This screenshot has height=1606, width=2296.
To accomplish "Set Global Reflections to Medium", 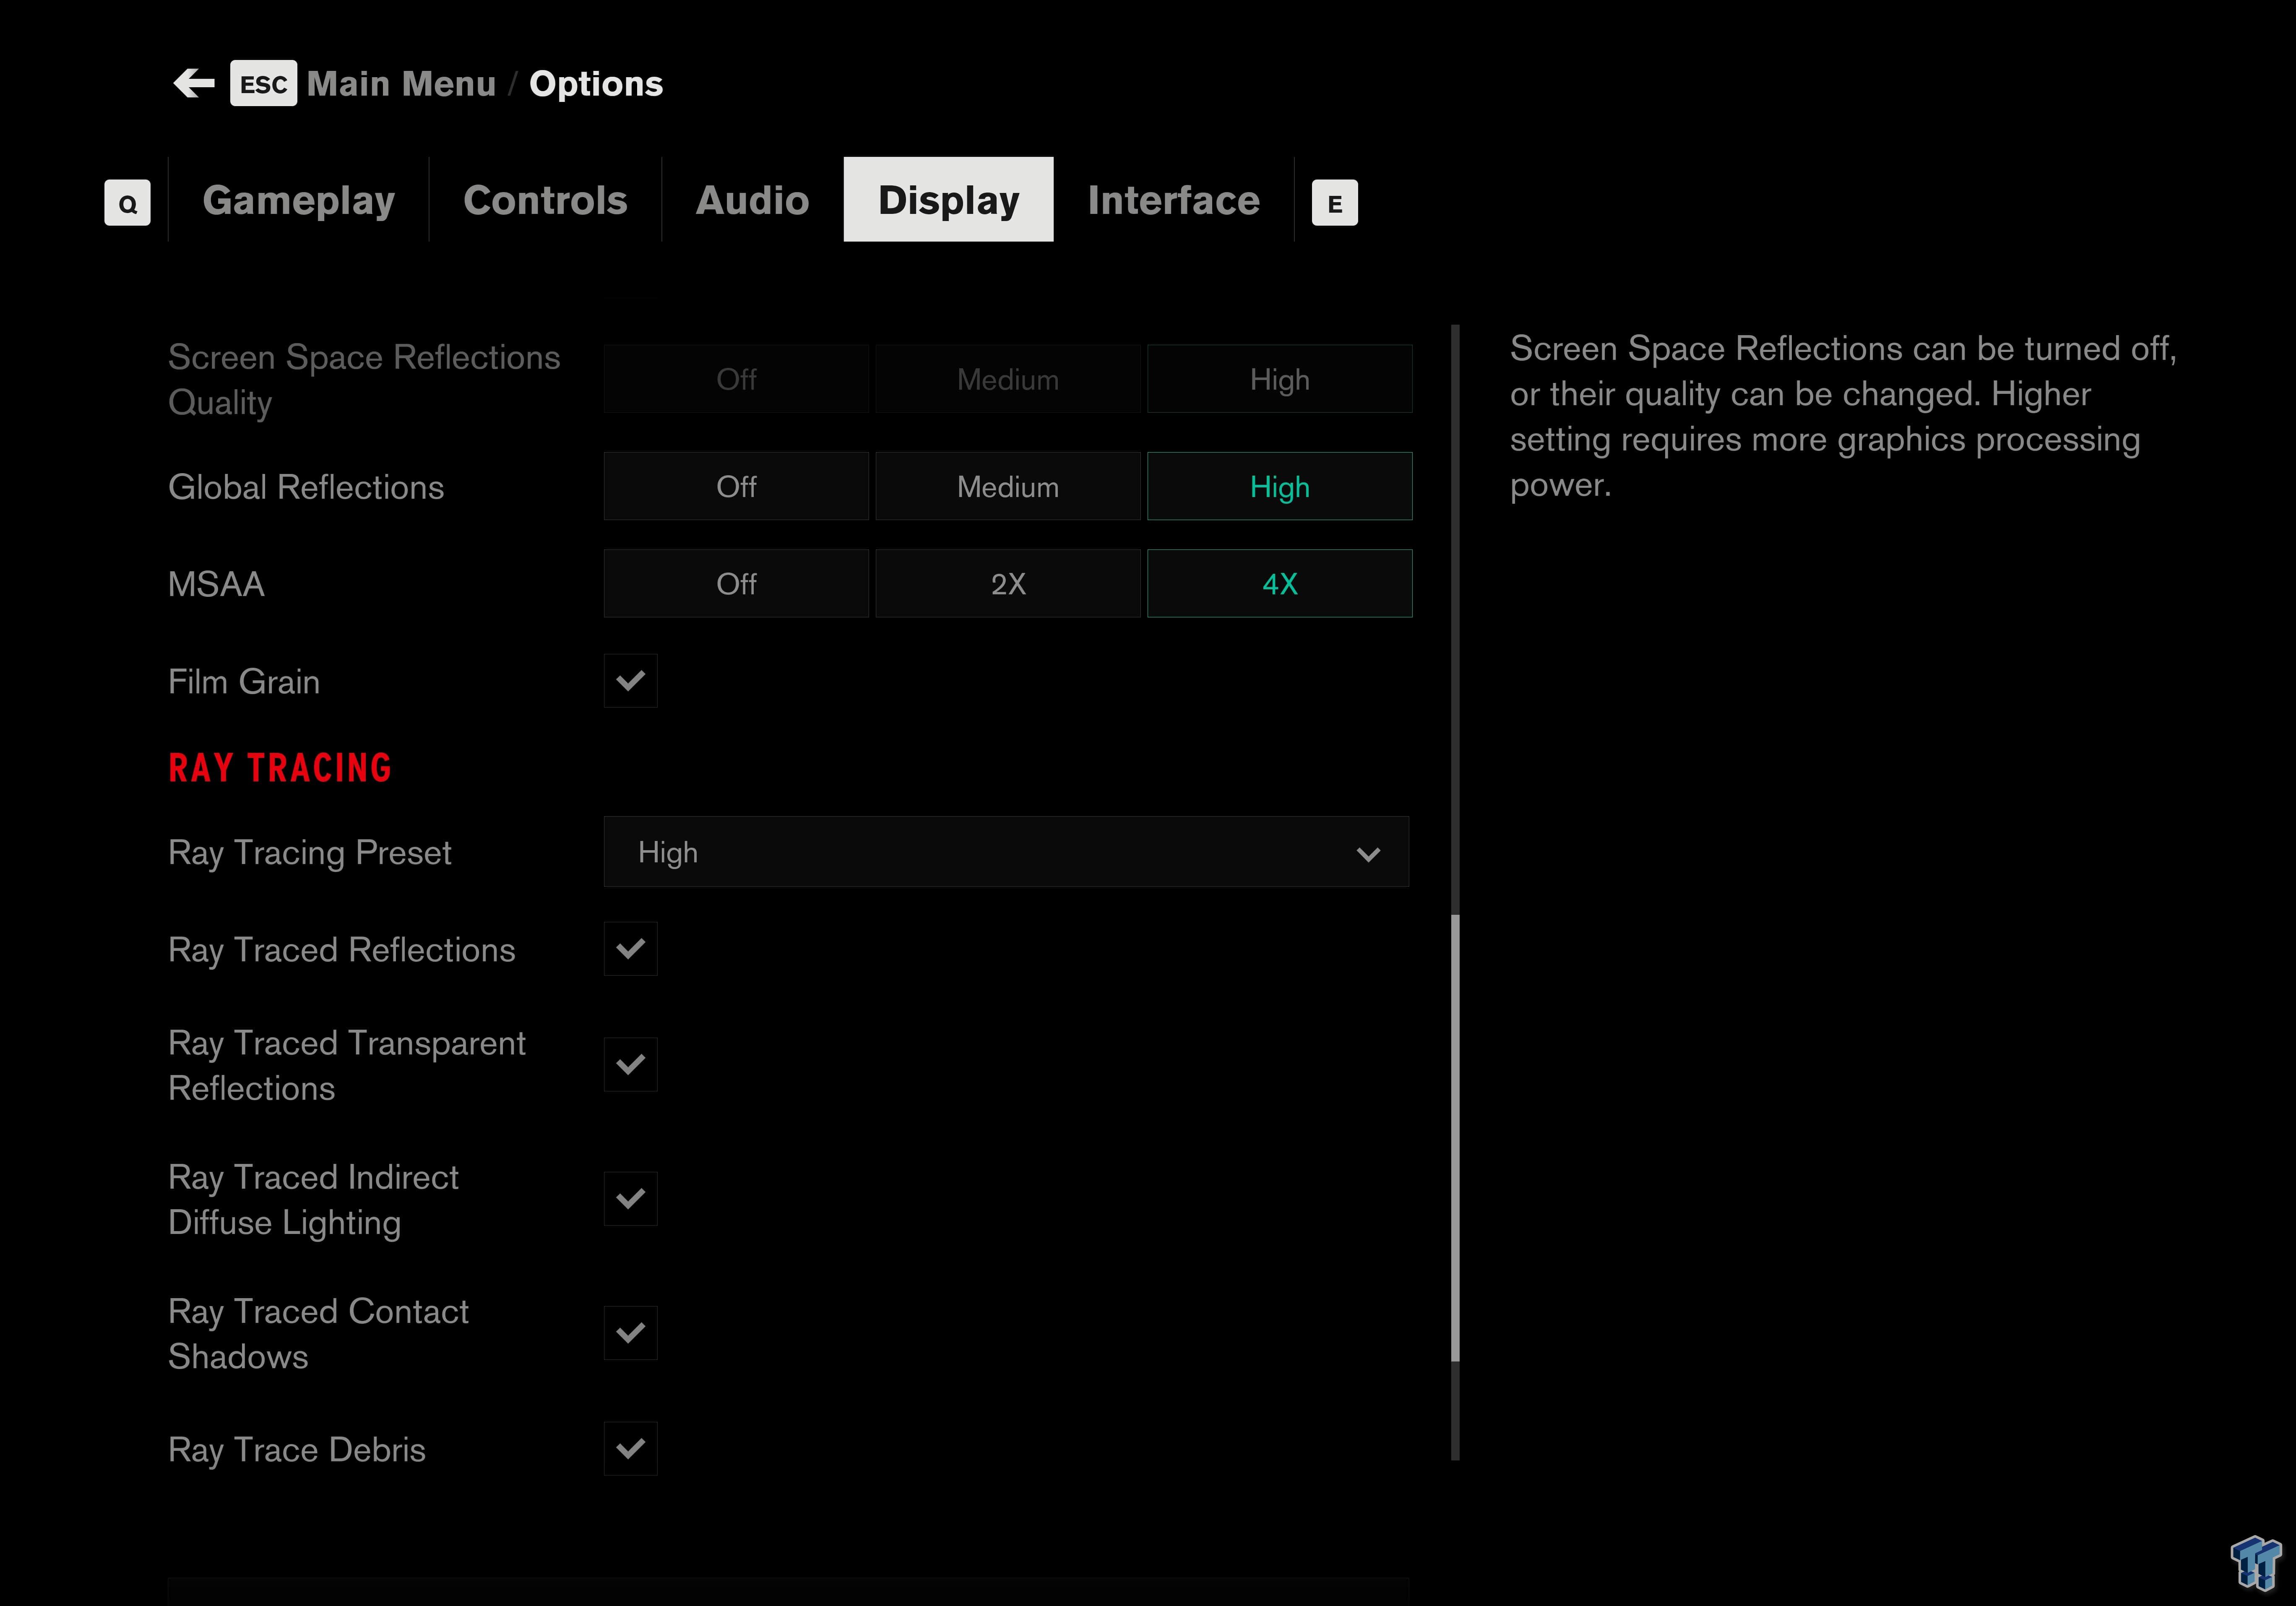I will tap(1008, 486).
